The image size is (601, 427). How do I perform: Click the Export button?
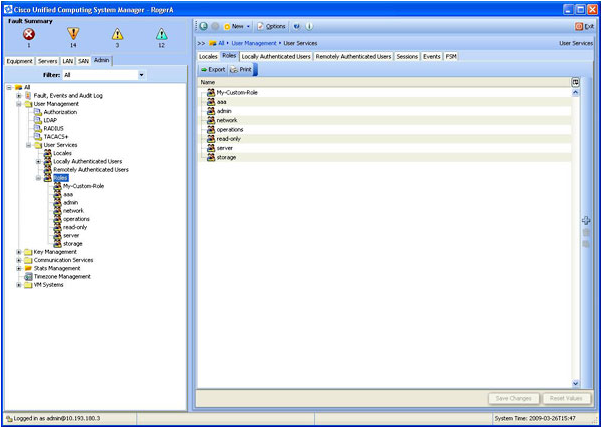click(x=213, y=69)
